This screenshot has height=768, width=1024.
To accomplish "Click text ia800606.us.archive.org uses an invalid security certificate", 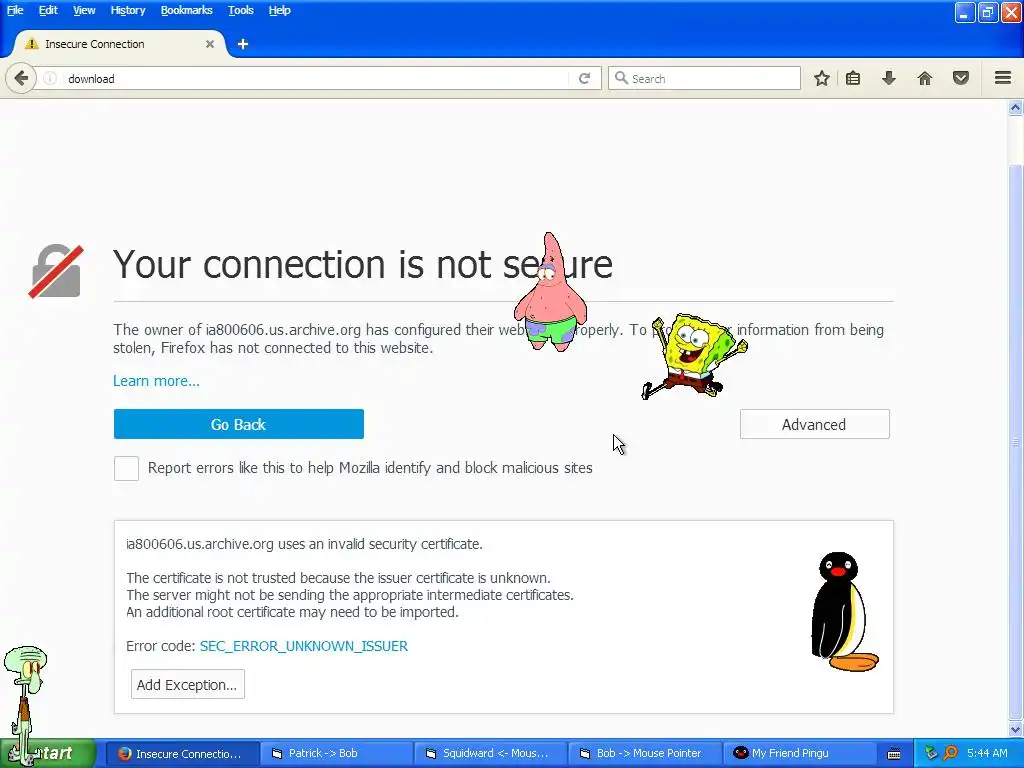I will point(304,544).
